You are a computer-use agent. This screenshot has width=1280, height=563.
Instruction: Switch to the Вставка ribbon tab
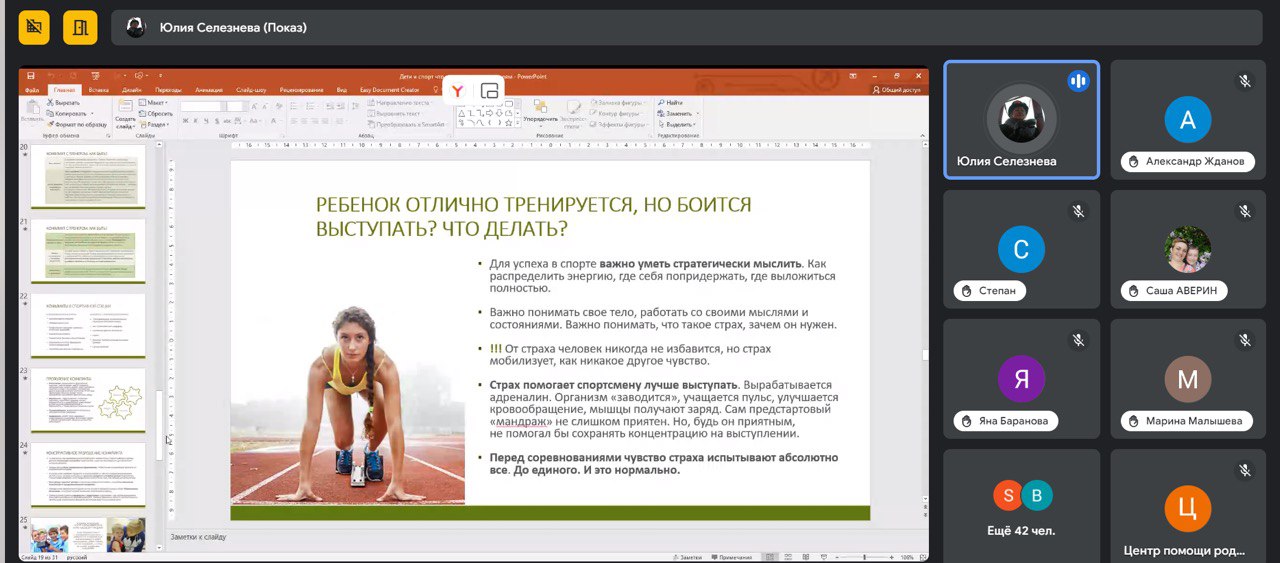tap(97, 89)
